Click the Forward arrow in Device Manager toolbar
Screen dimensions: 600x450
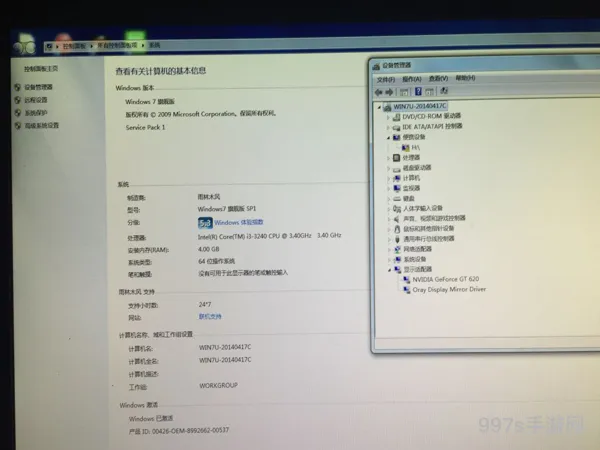[389, 92]
